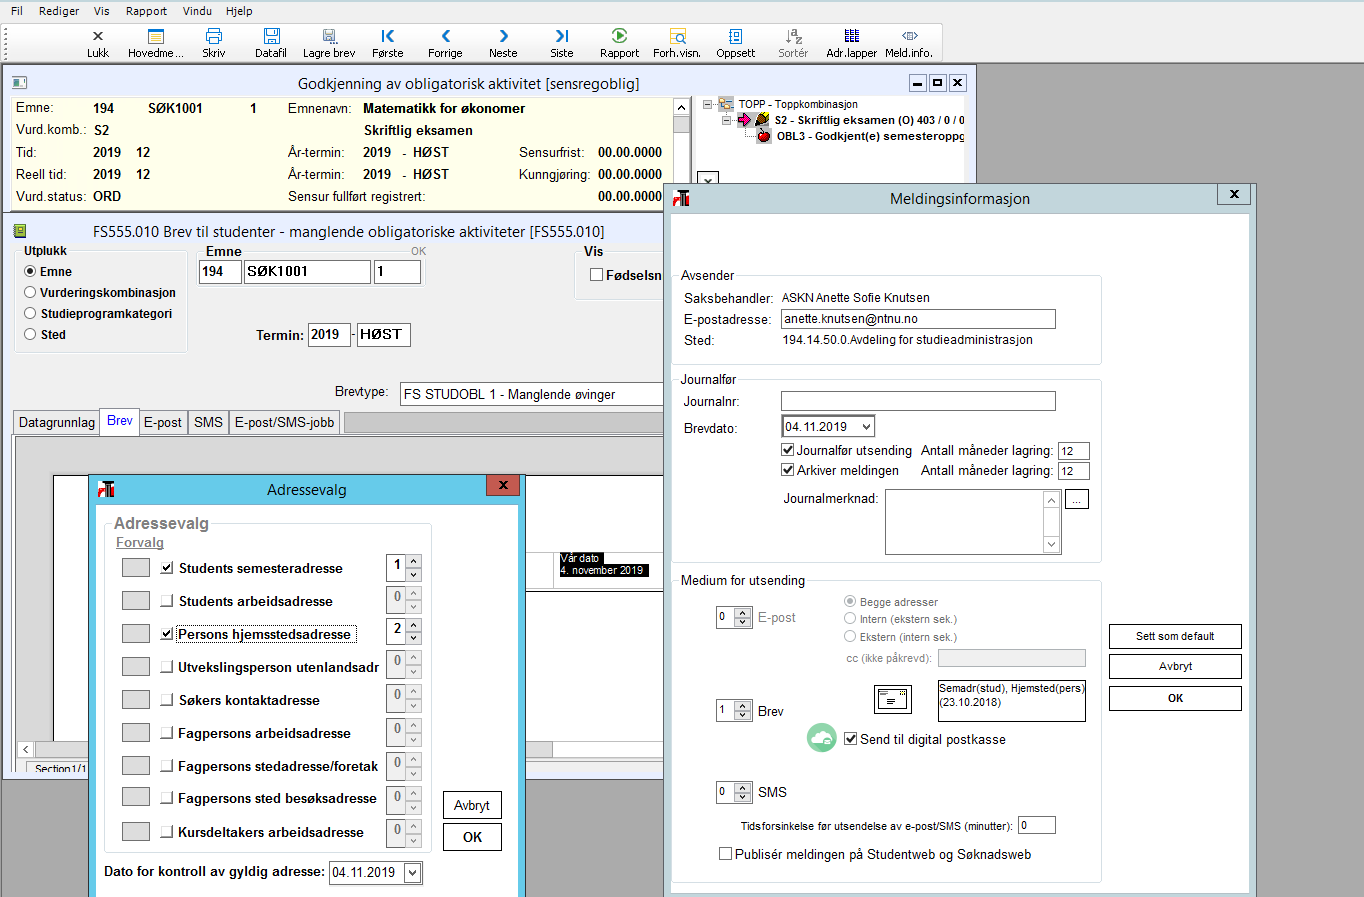1364x897 pixels.
Task: Click the envelope address icon beside Brev
Action: click(893, 699)
